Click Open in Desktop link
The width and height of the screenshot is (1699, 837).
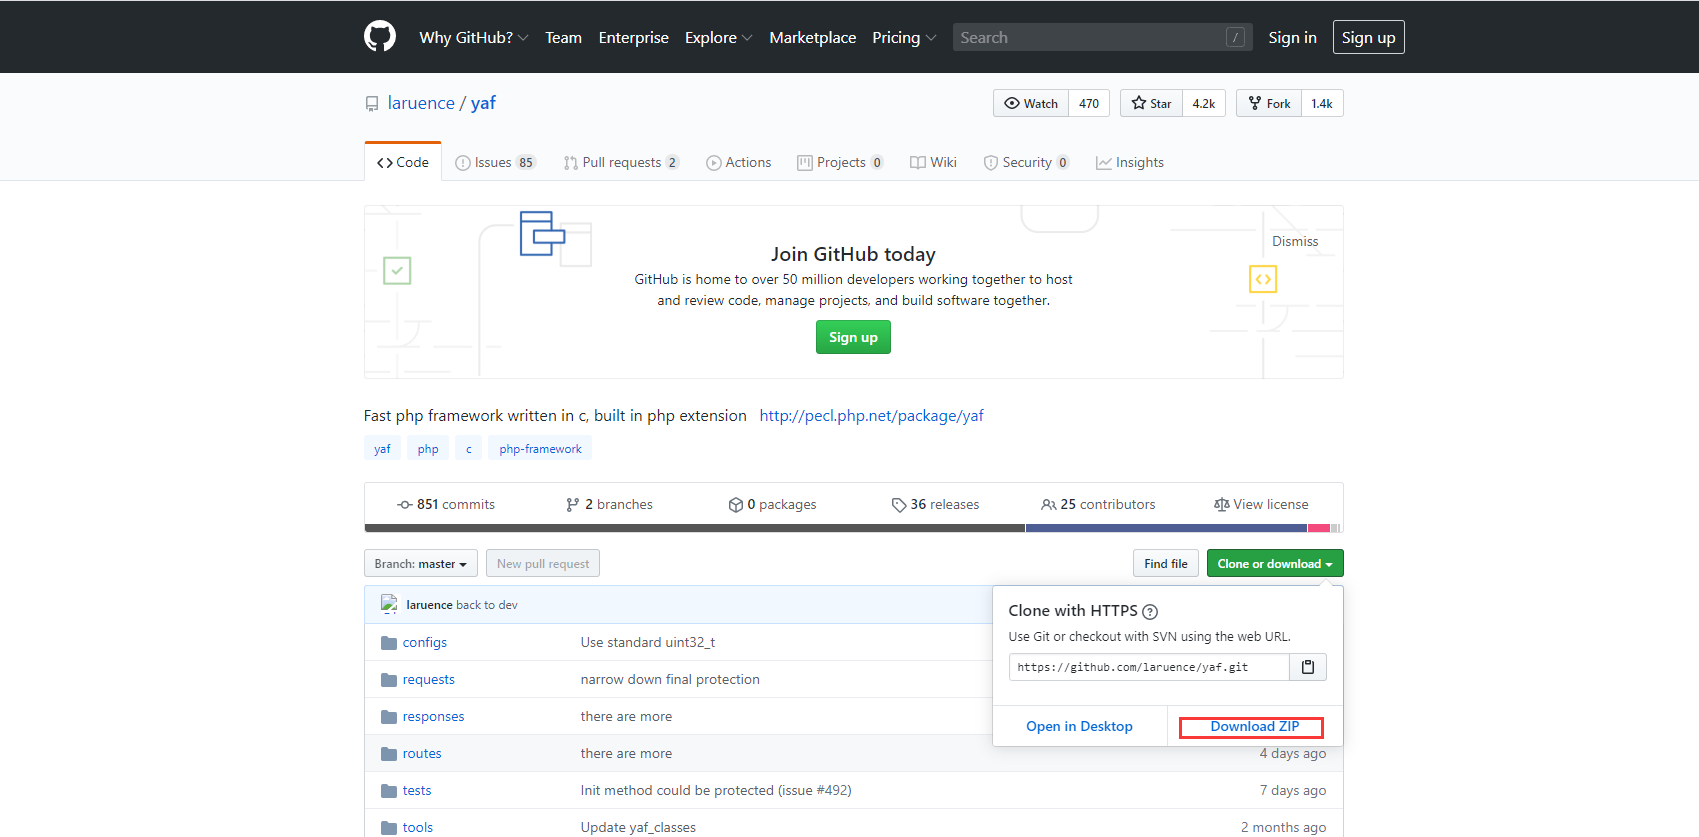pyautogui.click(x=1079, y=727)
